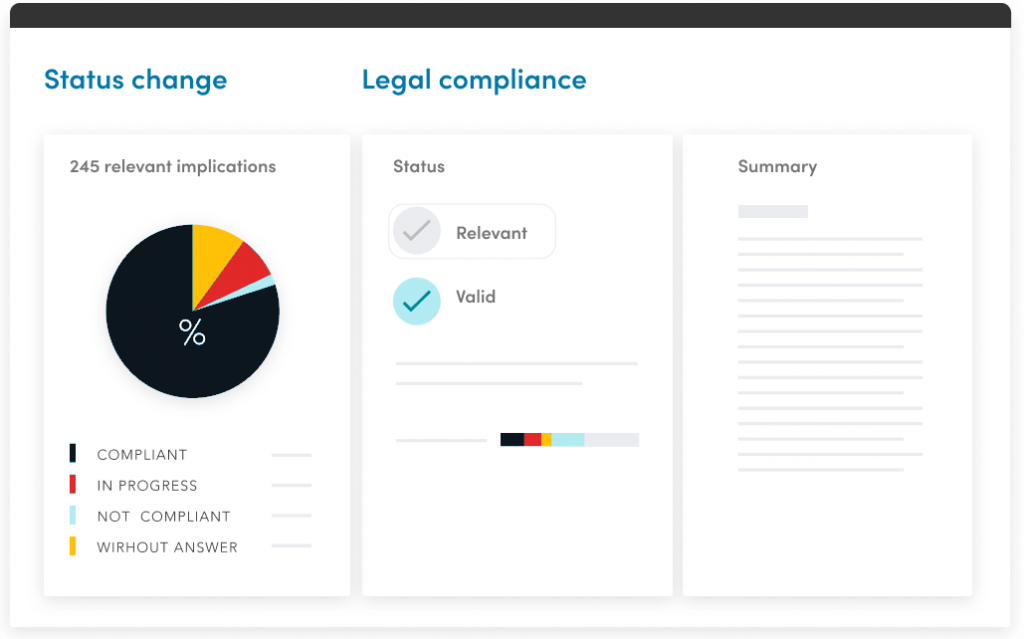Image resolution: width=1024 pixels, height=639 pixels.
Task: Click the multicolor compliance progress bar
Action: [x=569, y=439]
